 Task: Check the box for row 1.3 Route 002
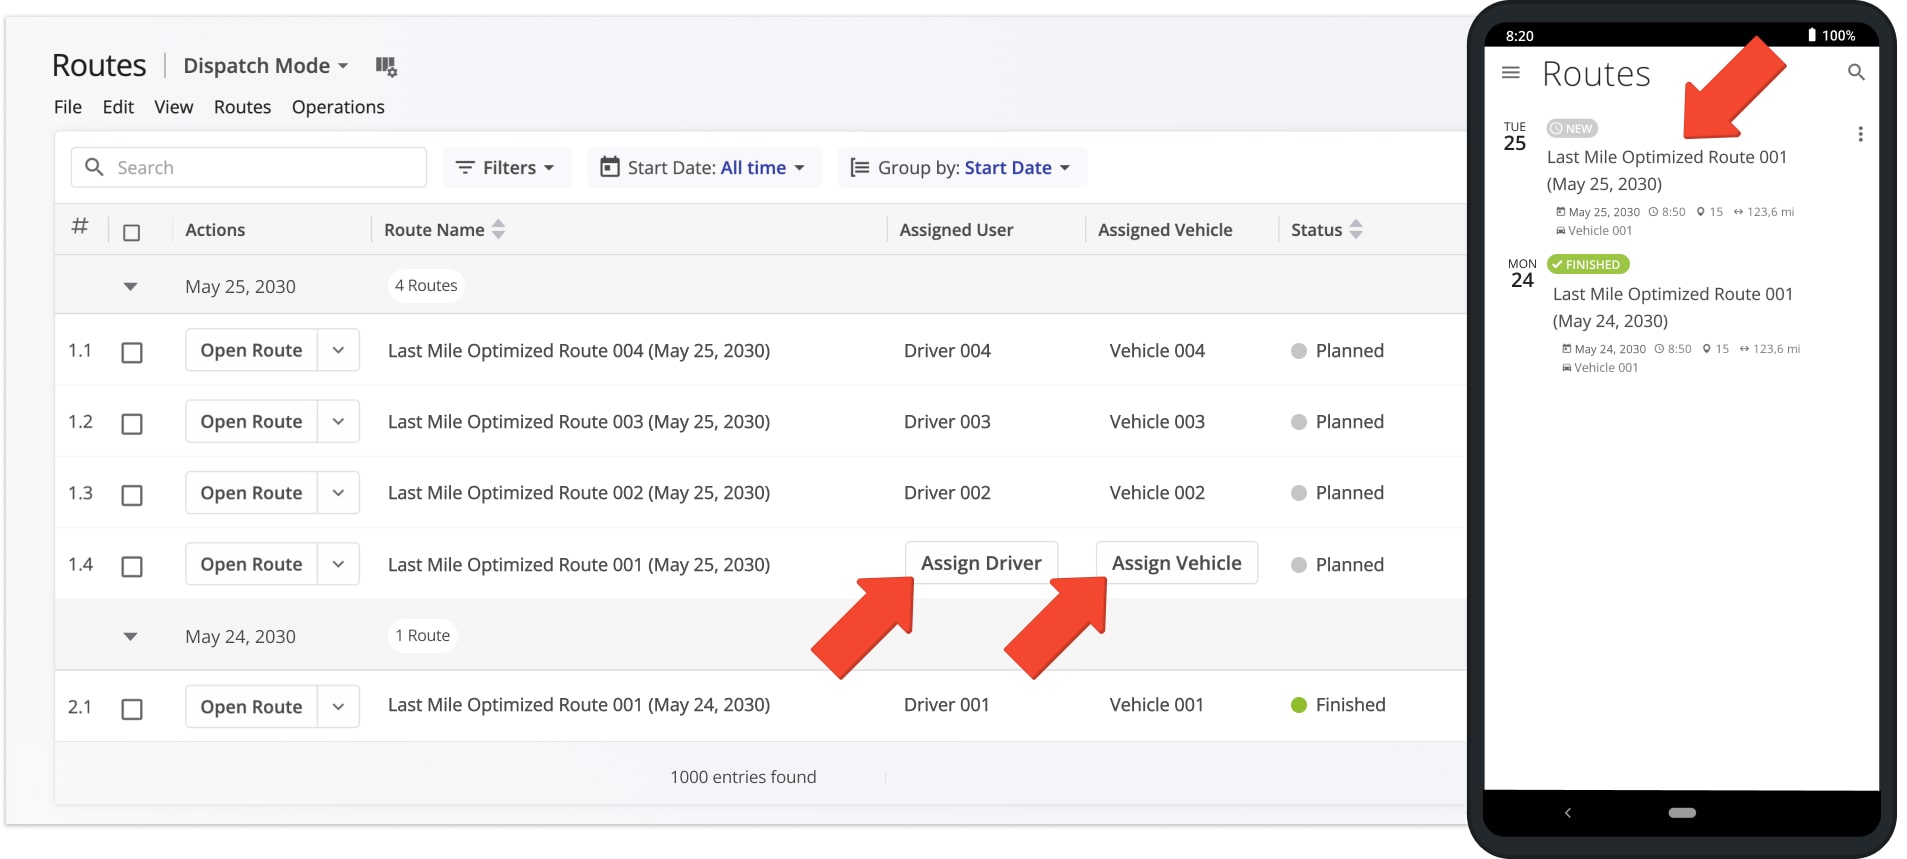click(131, 495)
